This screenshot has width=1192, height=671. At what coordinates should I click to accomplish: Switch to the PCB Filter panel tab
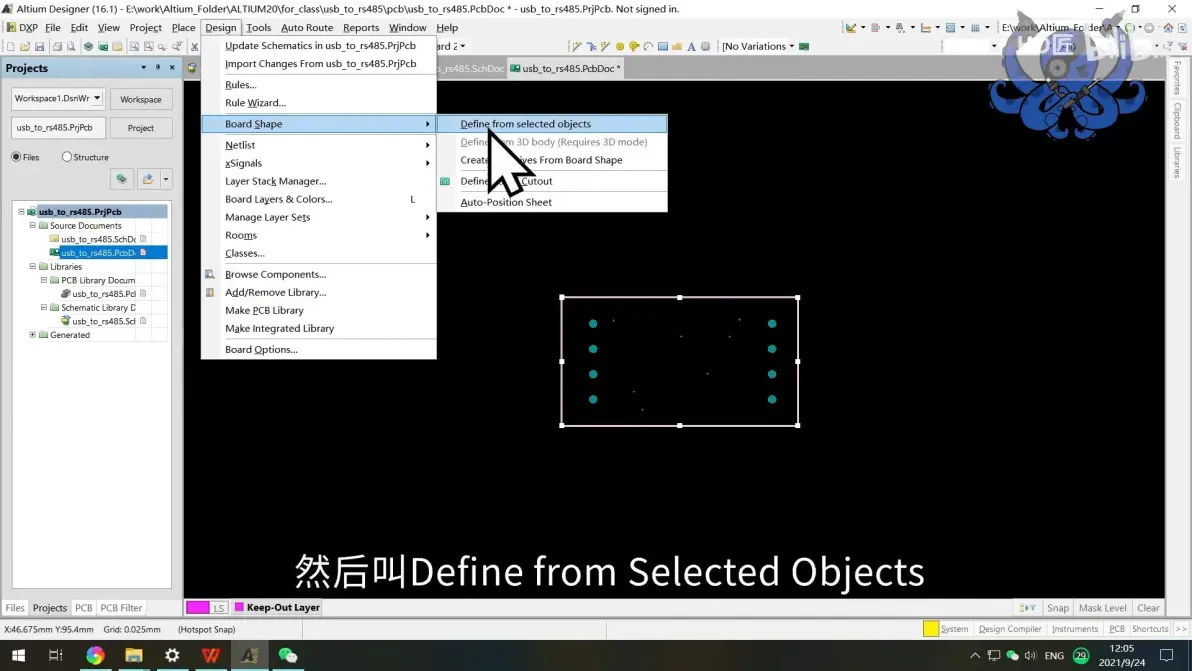click(x=121, y=608)
